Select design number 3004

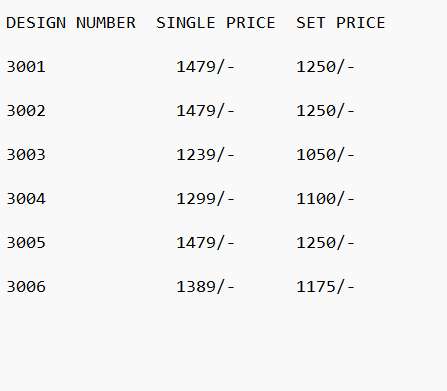pyautogui.click(x=26, y=199)
